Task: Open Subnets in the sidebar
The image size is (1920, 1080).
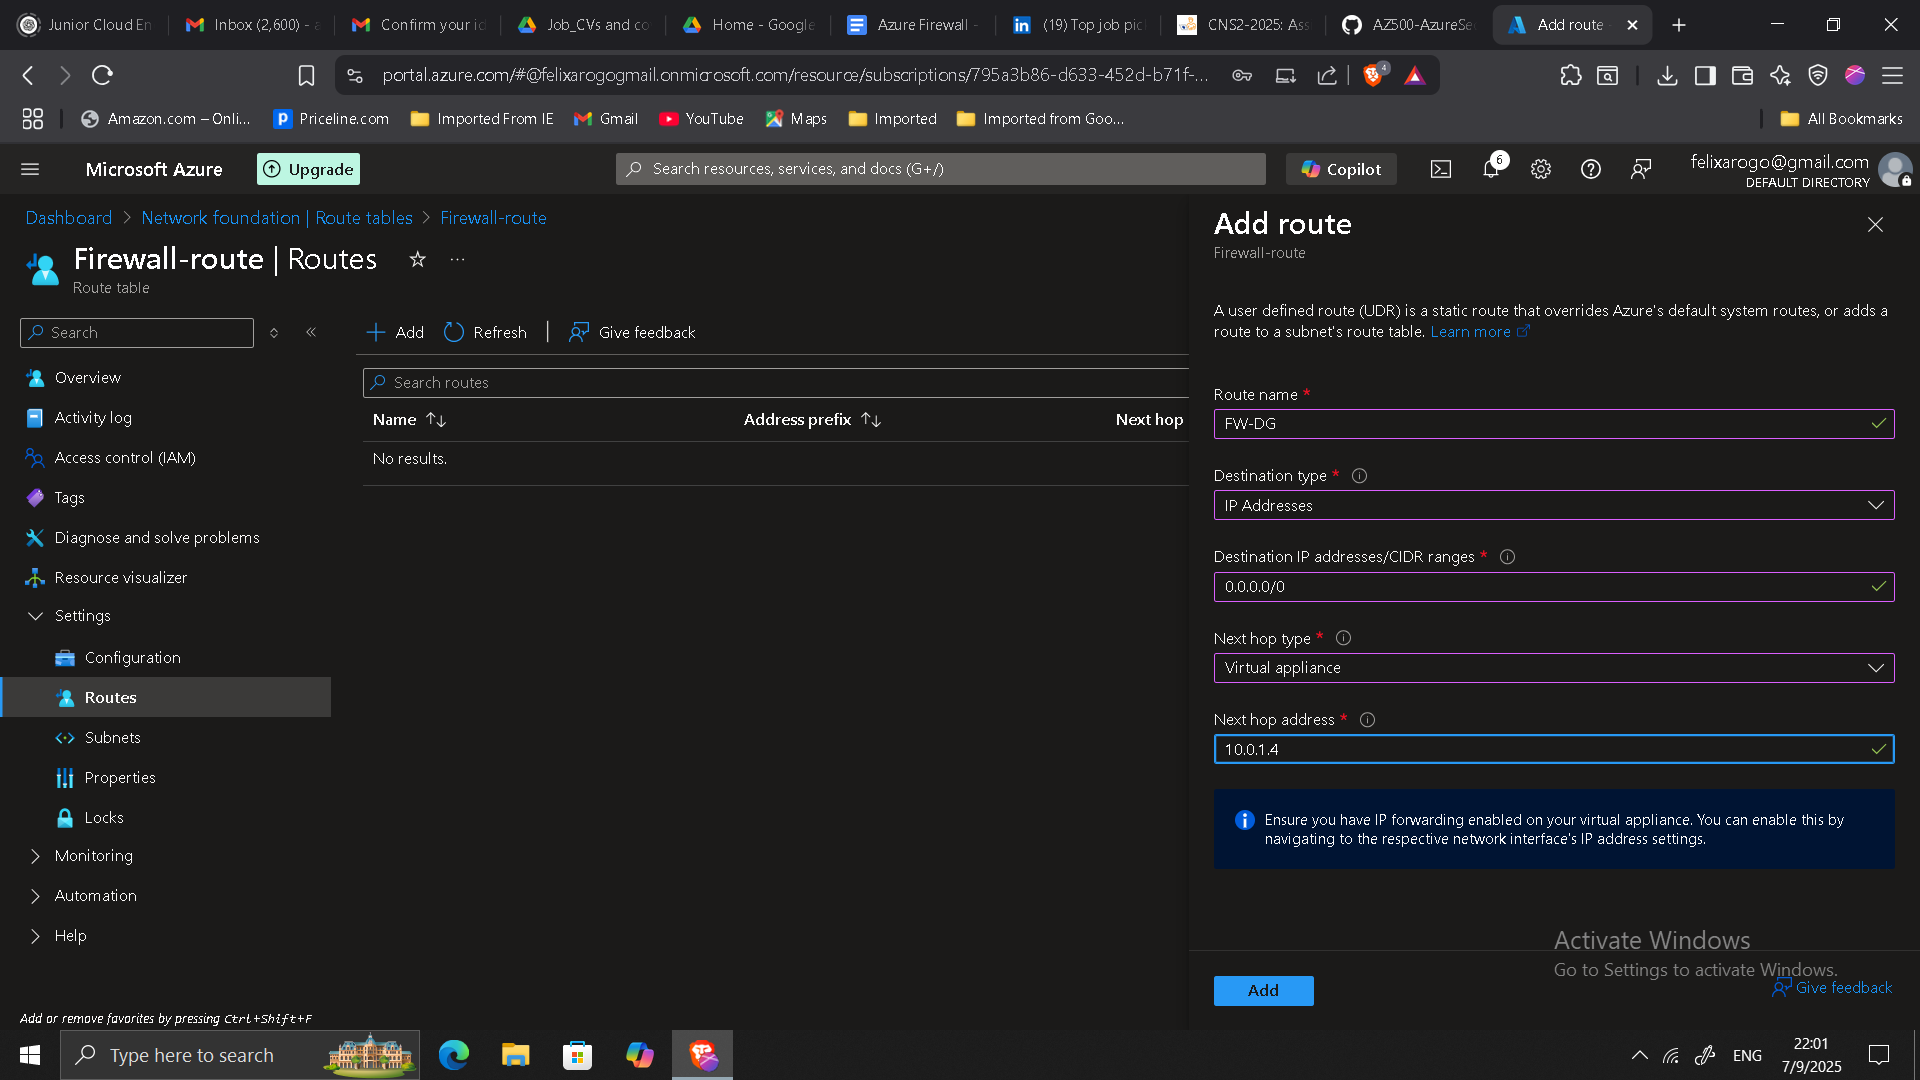Action: (112, 738)
